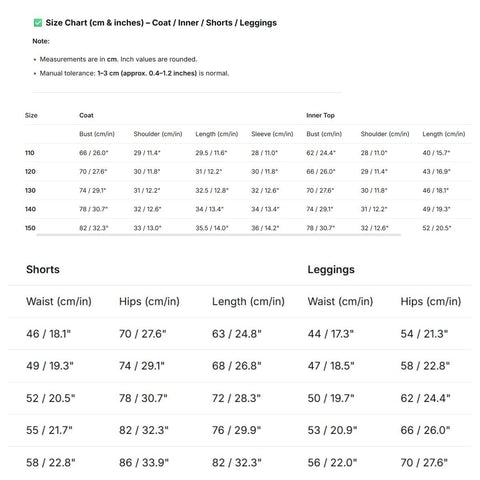Image resolution: width=480 pixels, height=480 pixels.
Task: Select the 66 / 26.0" coat bust cell
Action: pos(94,153)
